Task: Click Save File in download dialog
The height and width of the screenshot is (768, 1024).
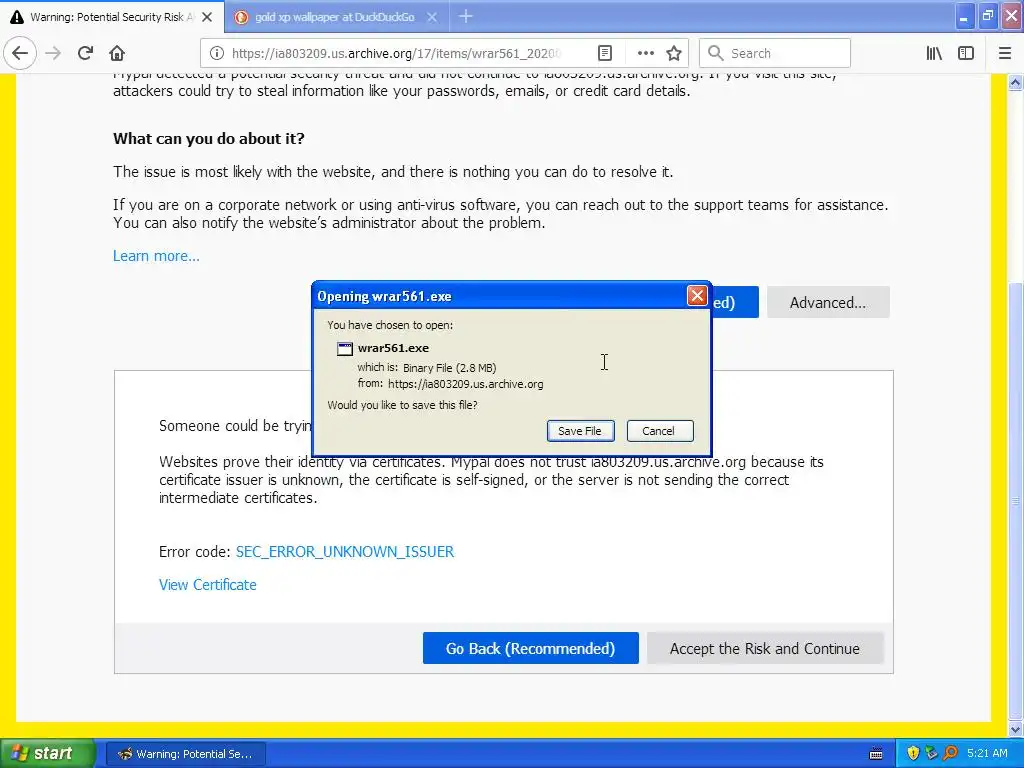Action: pos(580,431)
